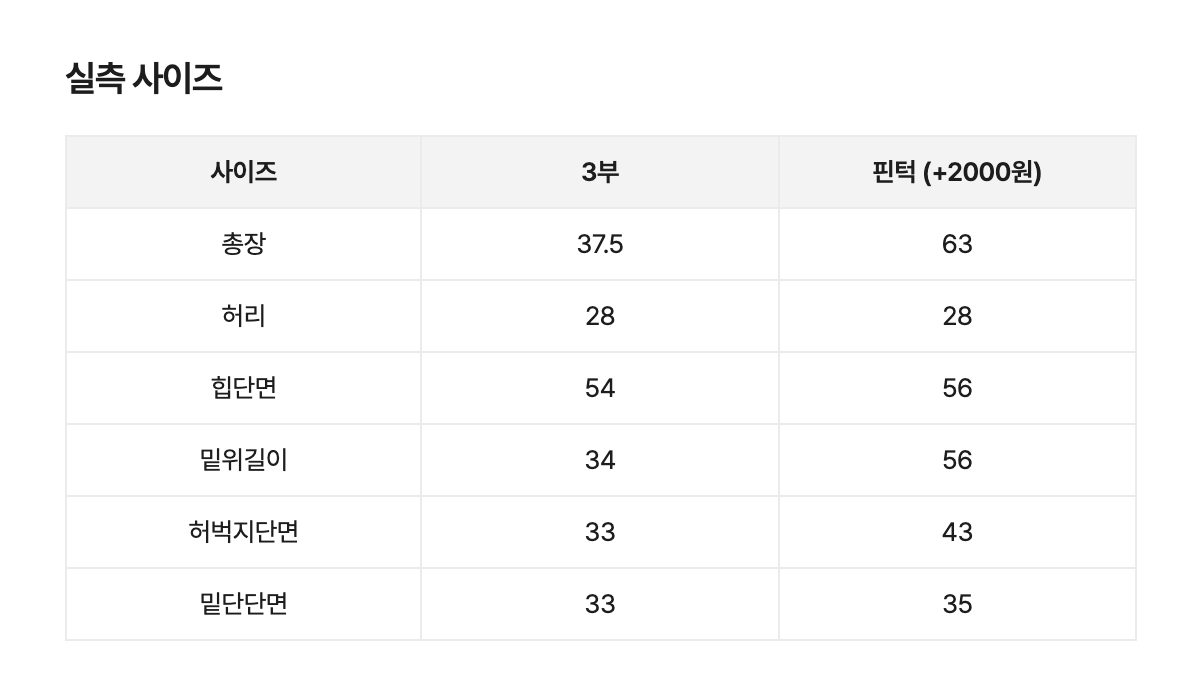Select the 힙단면 row label
Image resolution: width=1200 pixels, height=688 pixels.
click(243, 388)
